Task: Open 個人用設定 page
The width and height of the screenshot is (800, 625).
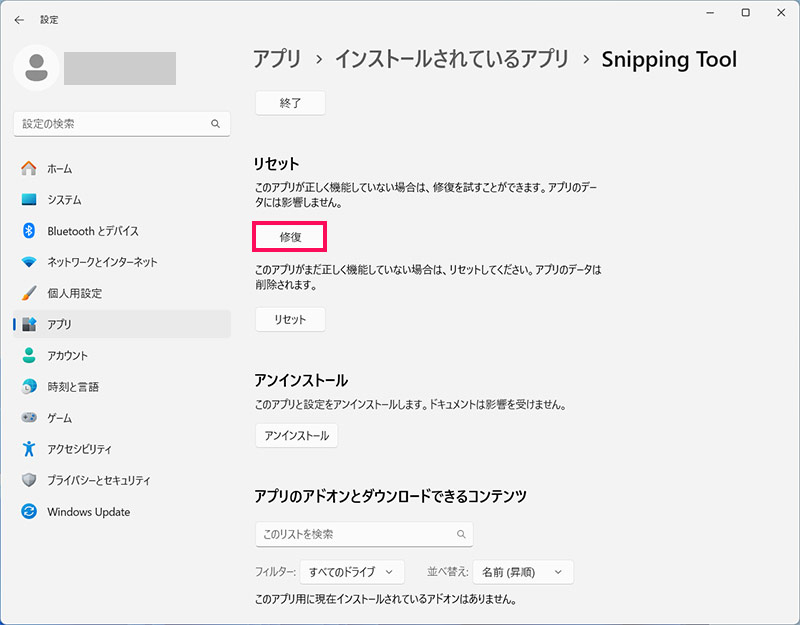Action: pos(122,293)
